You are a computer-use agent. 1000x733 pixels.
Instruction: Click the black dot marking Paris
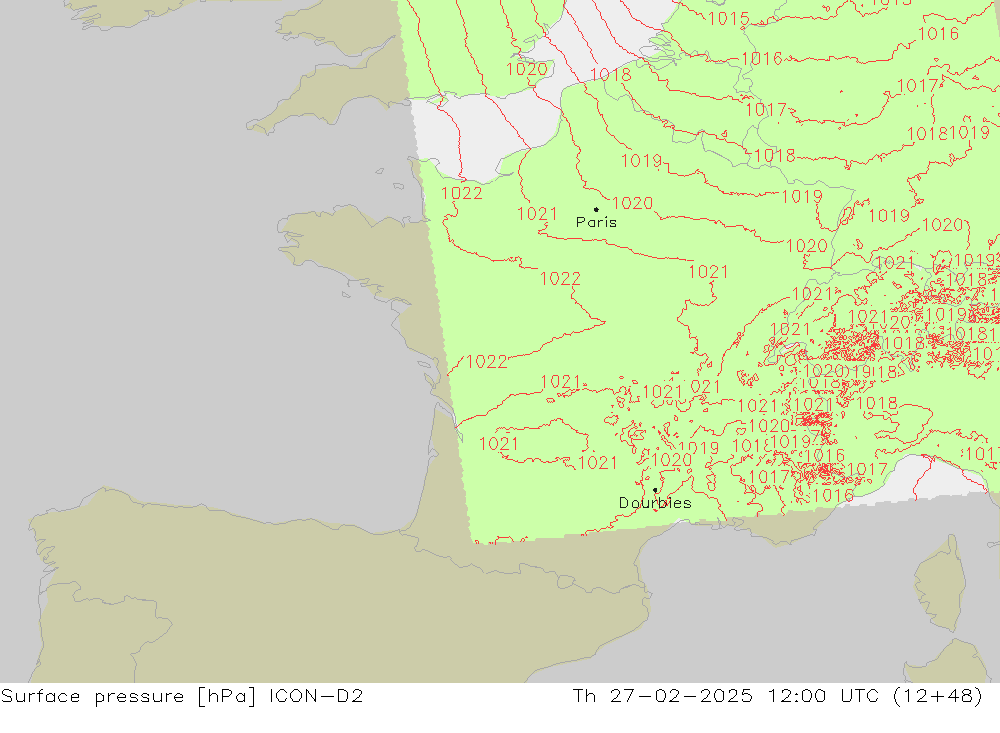596,209
